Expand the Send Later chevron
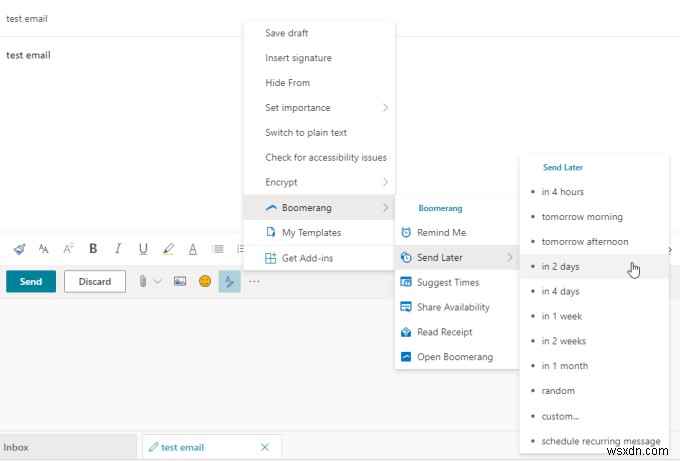Screen dimensions: 680x461 click(510, 258)
